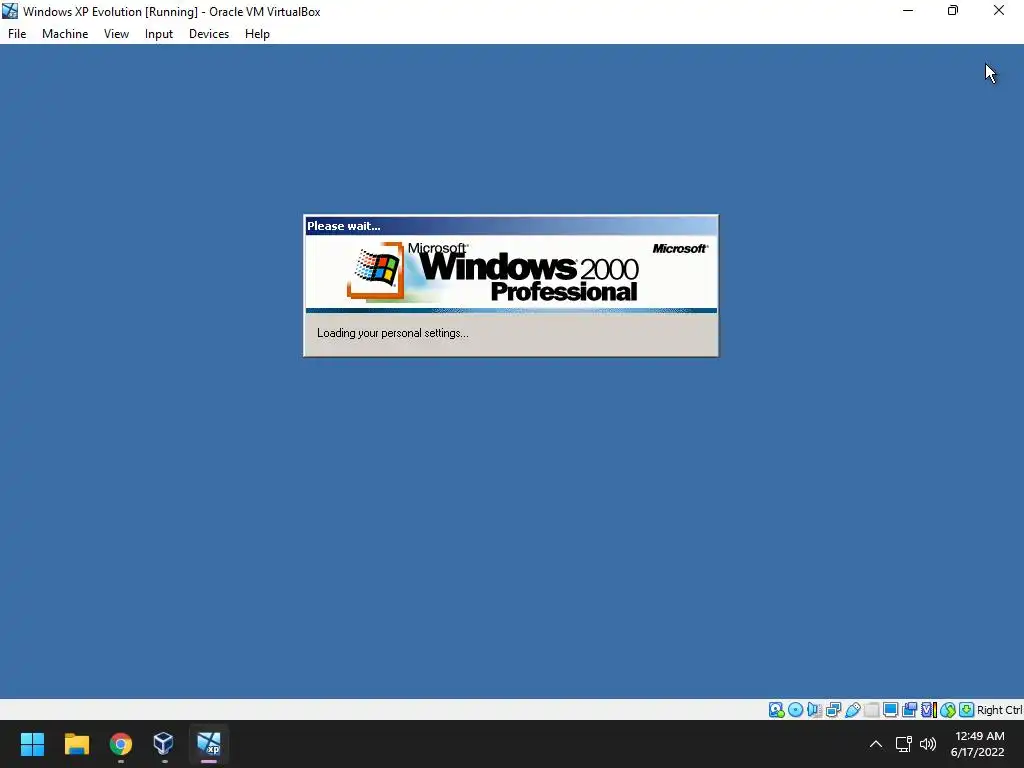The width and height of the screenshot is (1024, 768).
Task: Open the Machine menu
Action: (65, 34)
